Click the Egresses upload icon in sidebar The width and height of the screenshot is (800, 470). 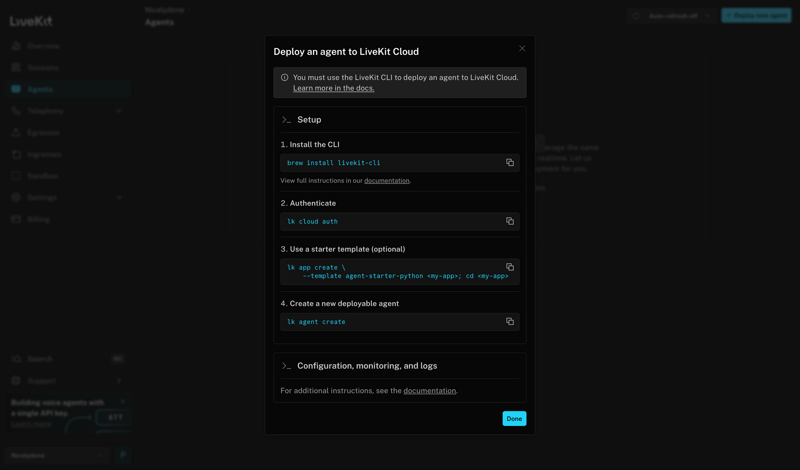(x=16, y=133)
